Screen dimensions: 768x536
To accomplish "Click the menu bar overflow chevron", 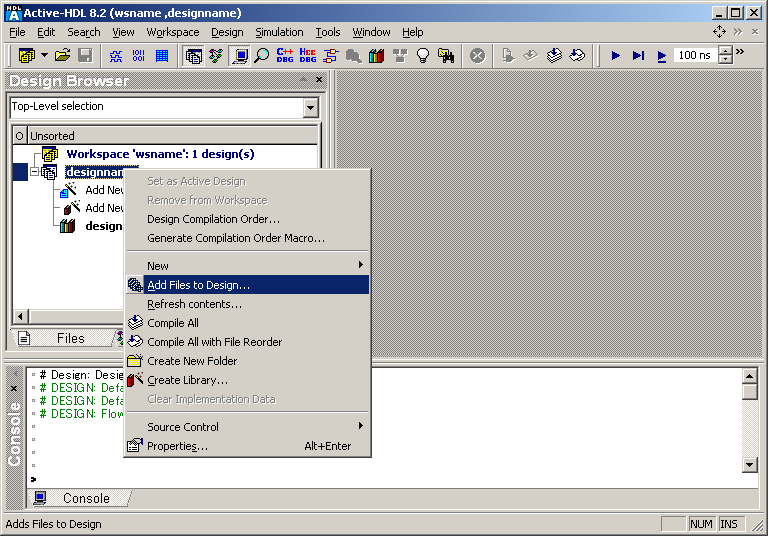I will click(738, 32).
